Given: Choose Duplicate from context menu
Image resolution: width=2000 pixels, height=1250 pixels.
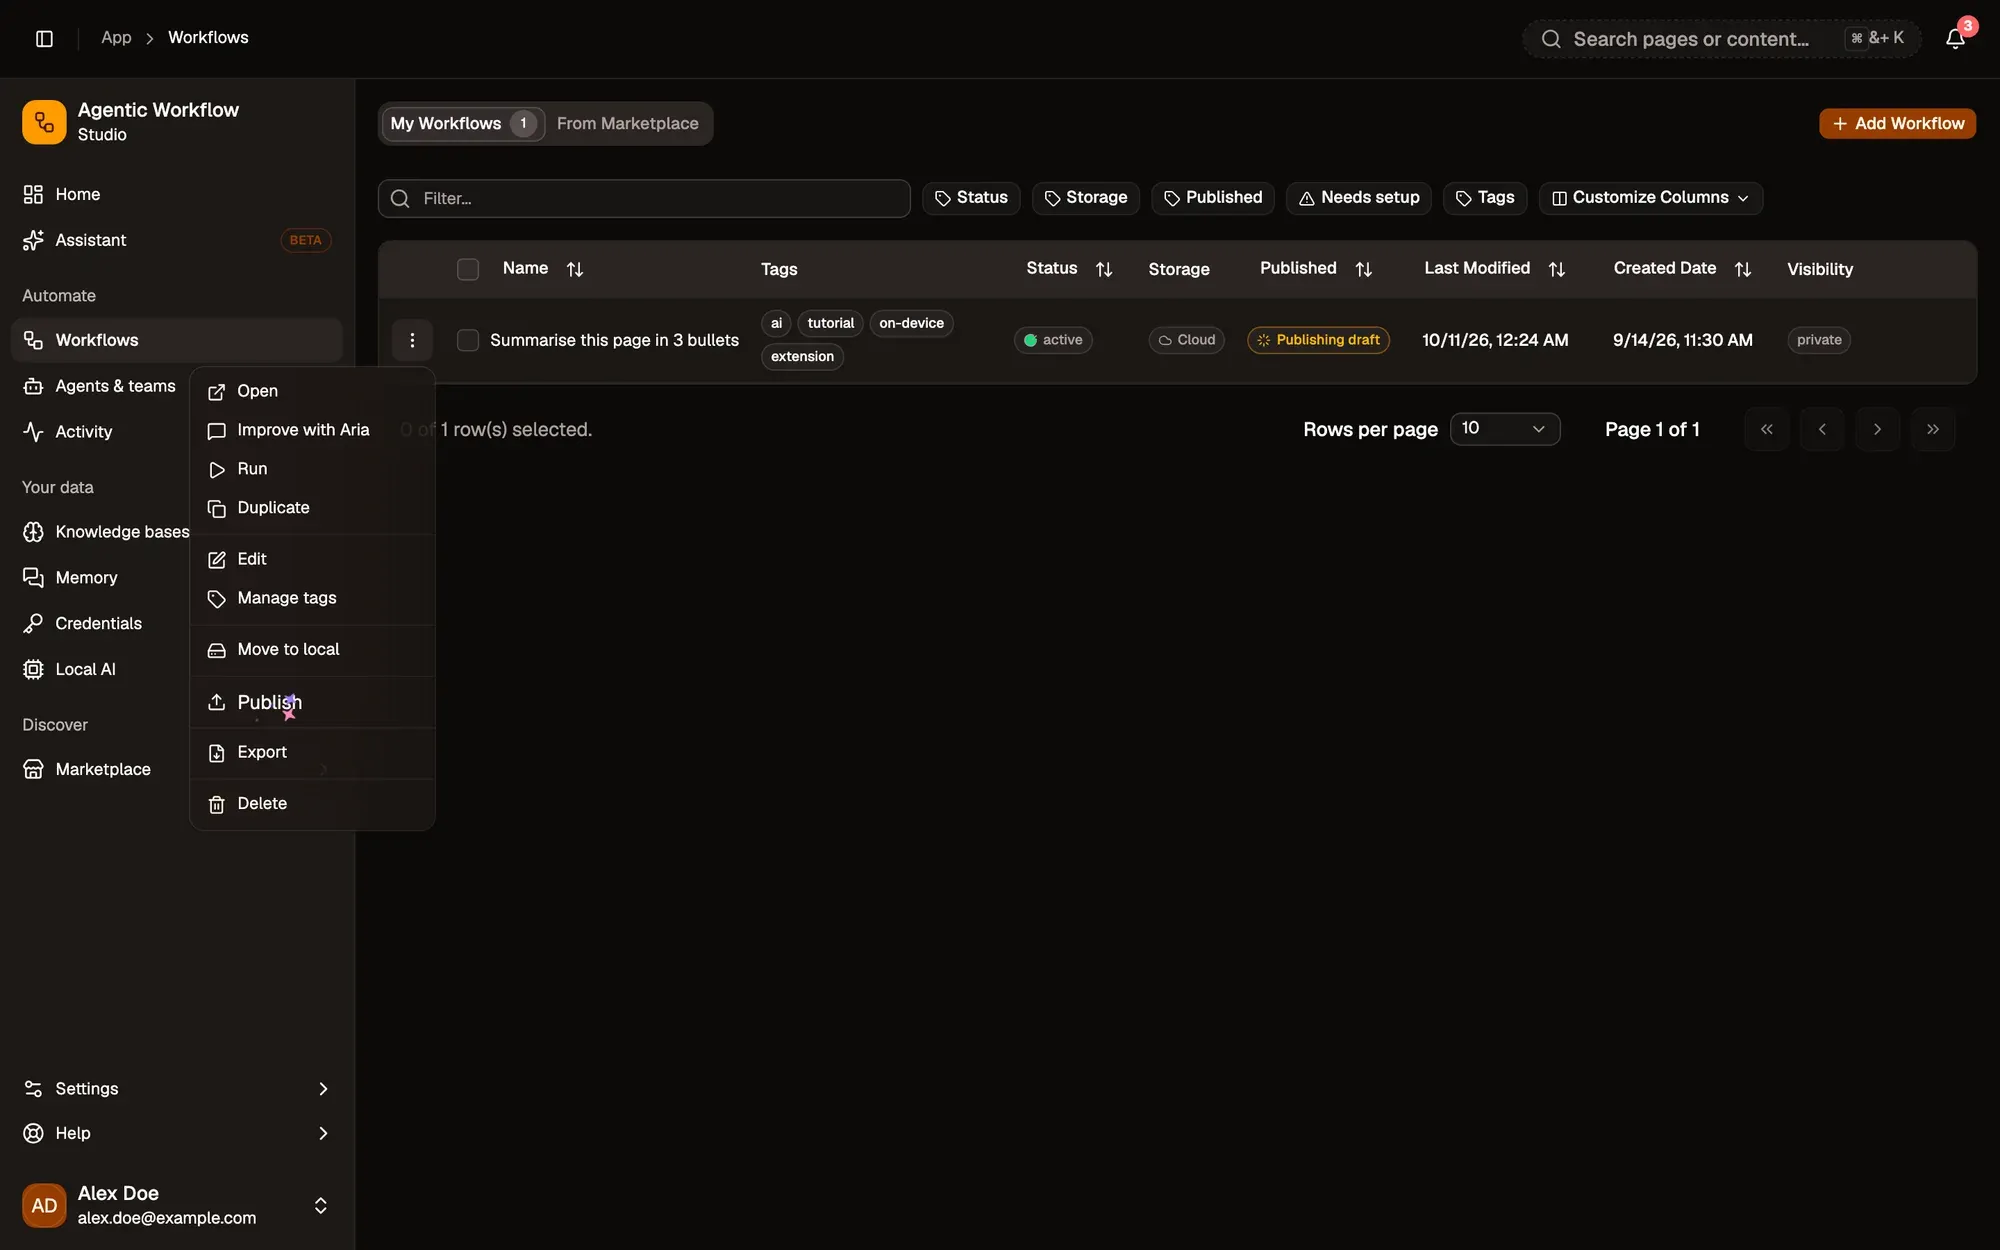Looking at the screenshot, I should click(312, 508).
